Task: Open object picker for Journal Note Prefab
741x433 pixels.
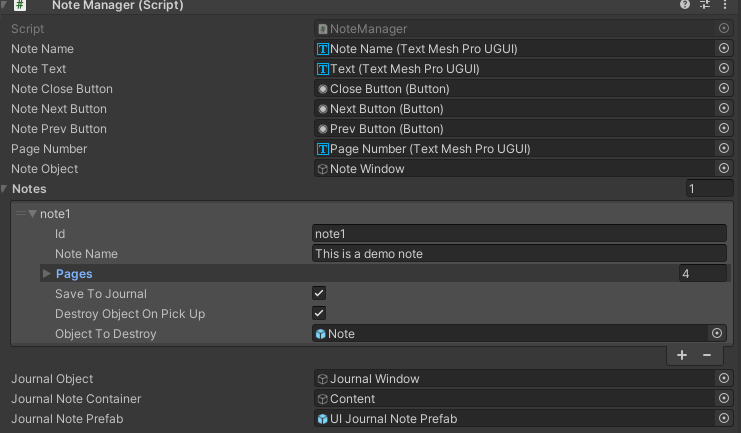Action: [723, 419]
